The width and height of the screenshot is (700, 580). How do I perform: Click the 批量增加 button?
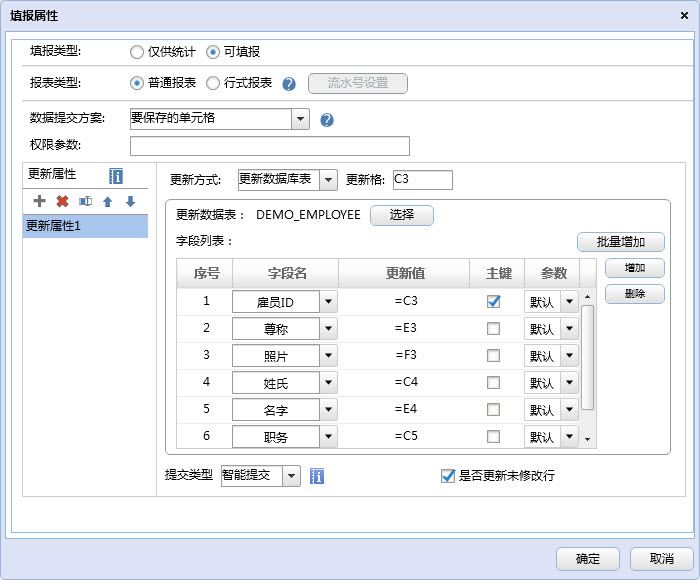point(621,242)
